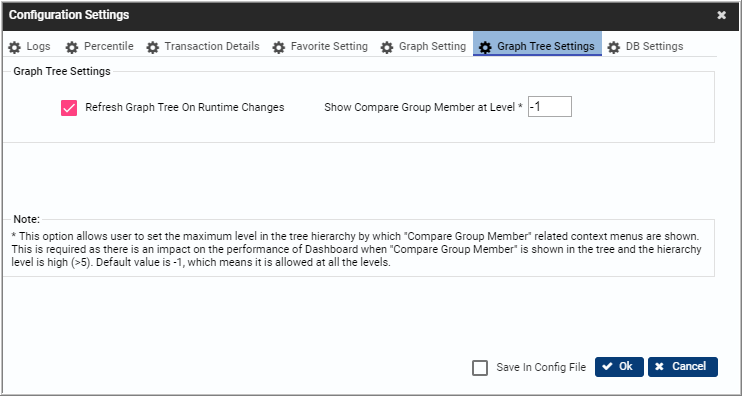Image resolution: width=742 pixels, height=396 pixels.
Task: Switch to the Graph Setting tab
Action: 424,47
